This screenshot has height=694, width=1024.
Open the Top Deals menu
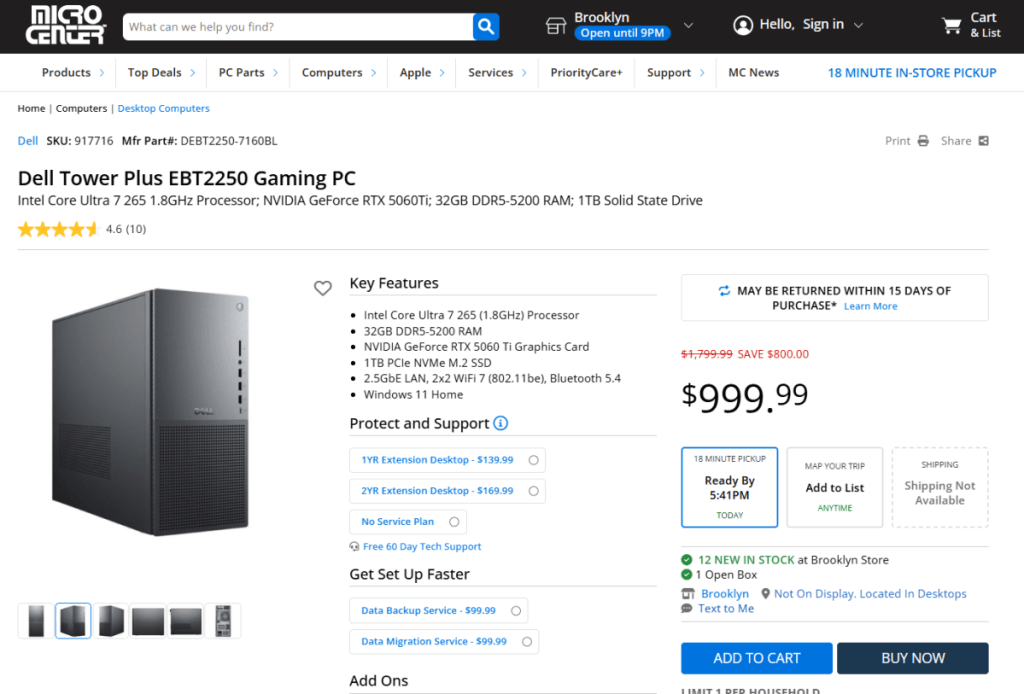pyautogui.click(x=160, y=73)
